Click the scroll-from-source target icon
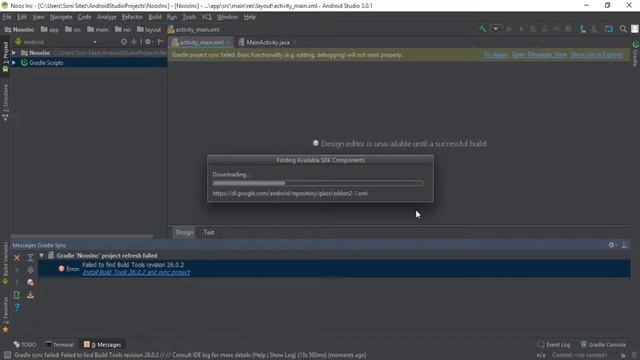 124,42
